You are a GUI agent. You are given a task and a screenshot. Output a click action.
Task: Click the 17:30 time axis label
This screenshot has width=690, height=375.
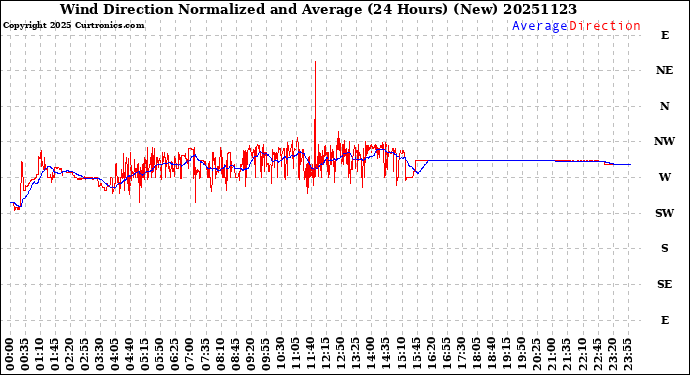click(x=462, y=354)
